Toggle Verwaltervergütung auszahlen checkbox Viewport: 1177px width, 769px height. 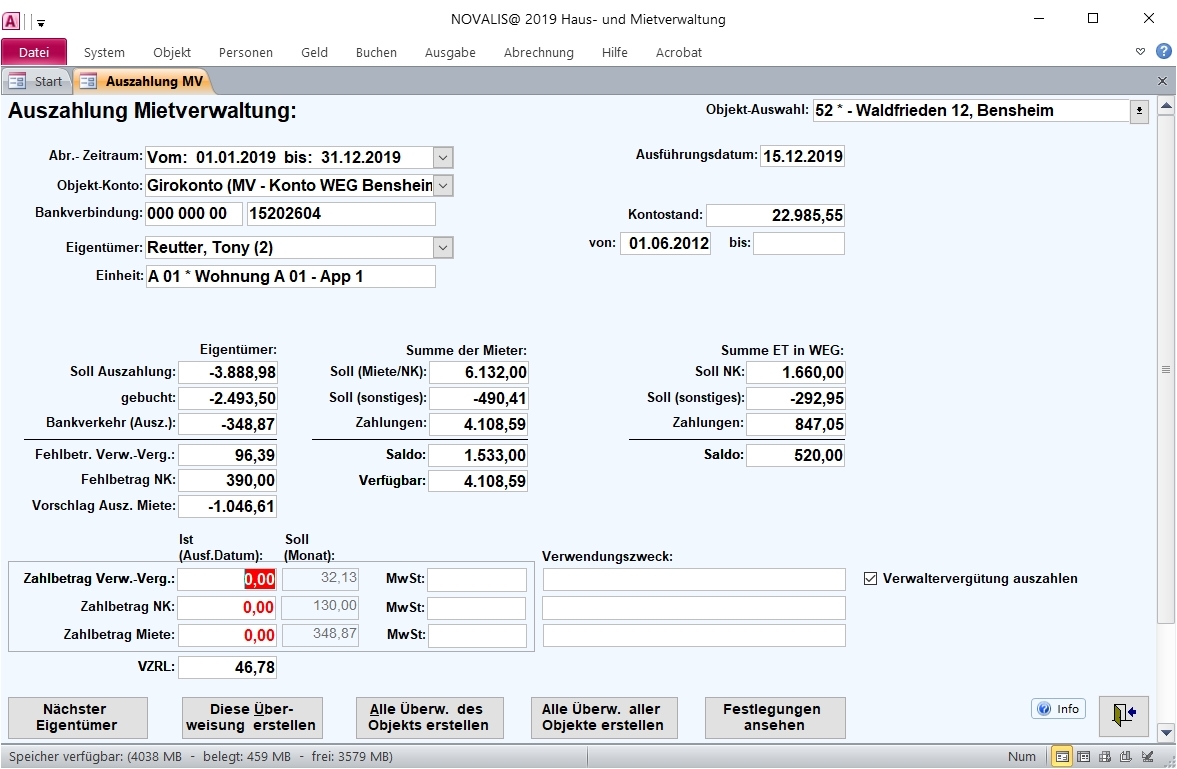click(871, 579)
